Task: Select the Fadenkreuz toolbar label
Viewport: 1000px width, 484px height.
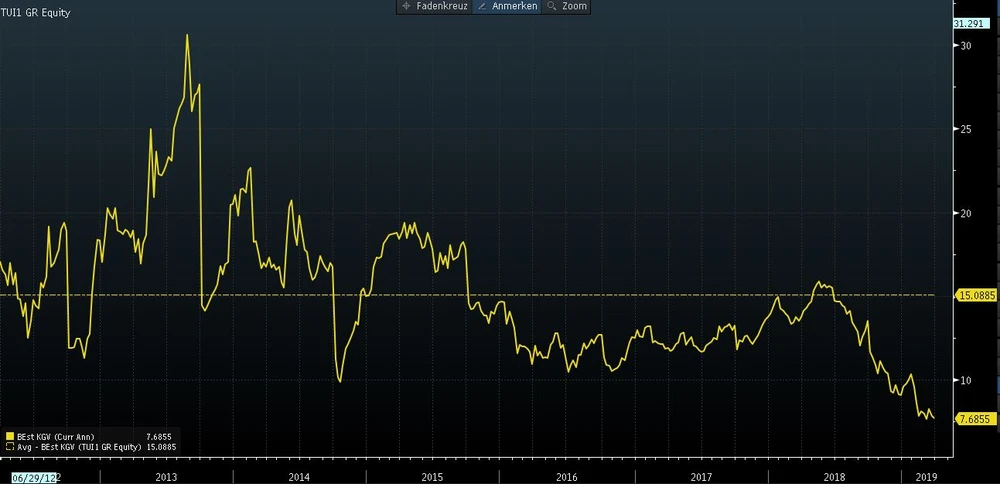Action: tap(441, 6)
